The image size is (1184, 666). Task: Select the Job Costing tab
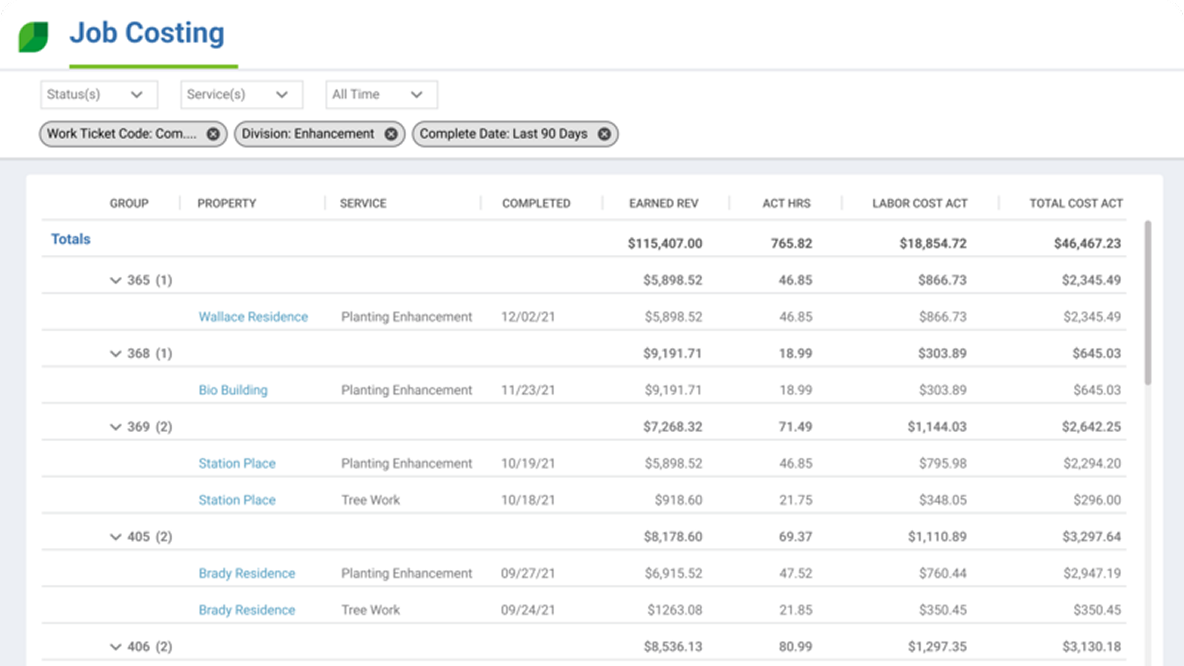tap(146, 34)
